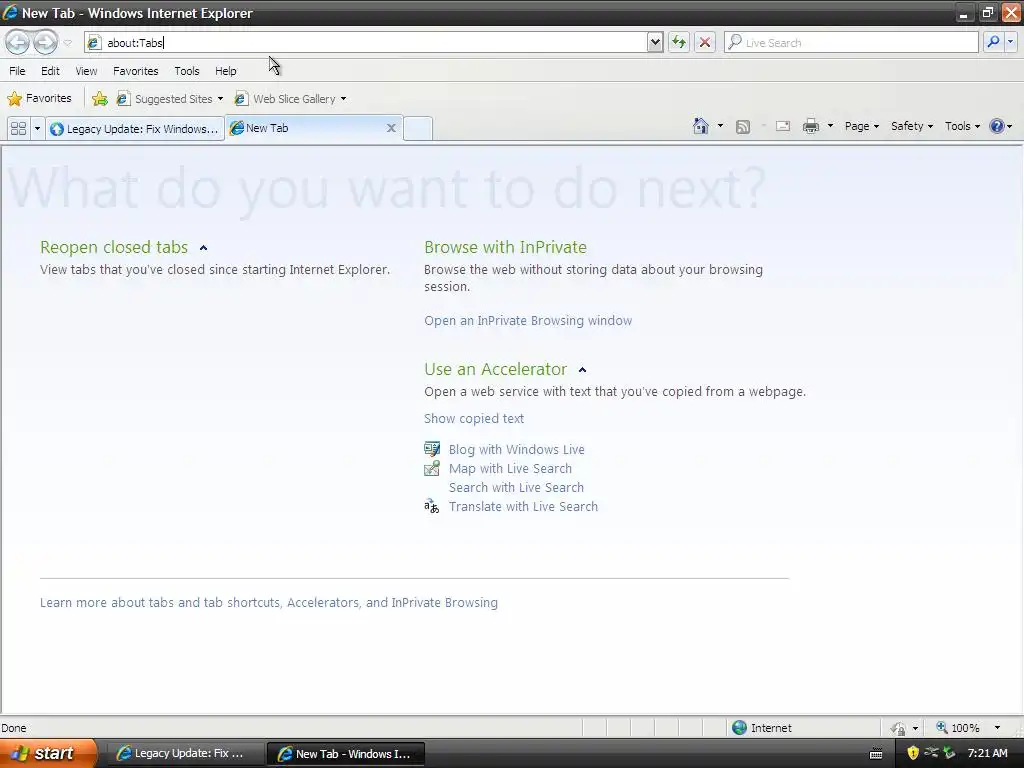Open the Web Slice Gallery item

pos(291,99)
